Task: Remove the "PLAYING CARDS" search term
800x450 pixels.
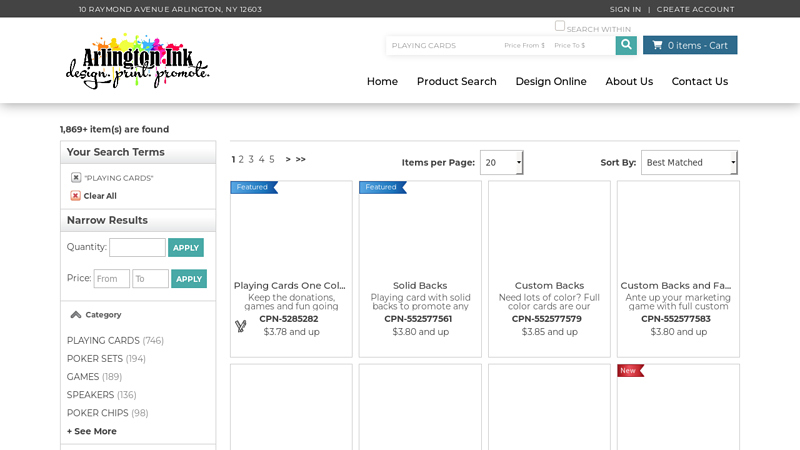Action: coord(76,178)
